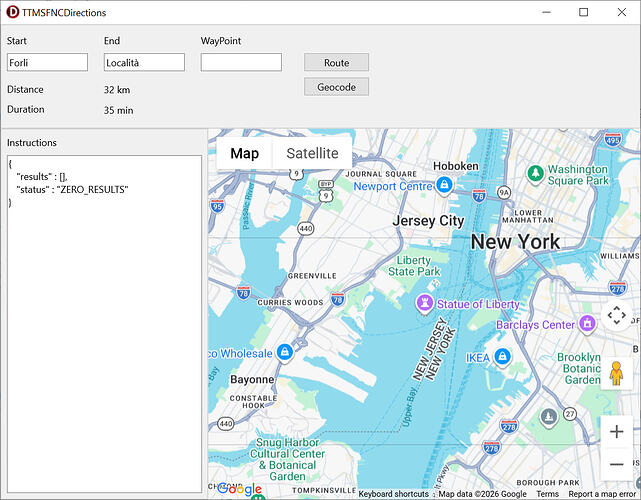Click the Interstate 95 shield marker

tap(217, 206)
